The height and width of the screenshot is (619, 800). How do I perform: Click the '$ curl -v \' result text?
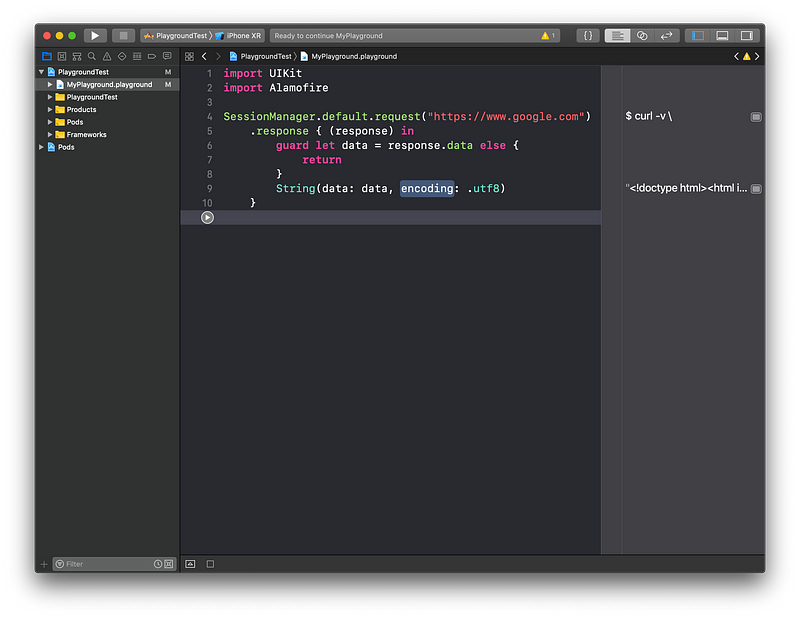click(648, 116)
